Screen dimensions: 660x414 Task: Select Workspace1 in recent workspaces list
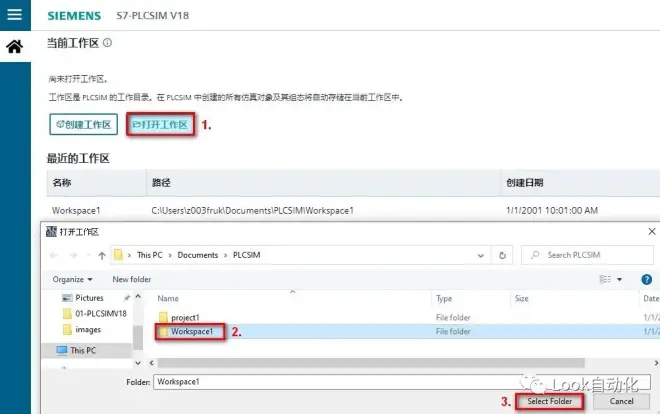tap(76, 210)
